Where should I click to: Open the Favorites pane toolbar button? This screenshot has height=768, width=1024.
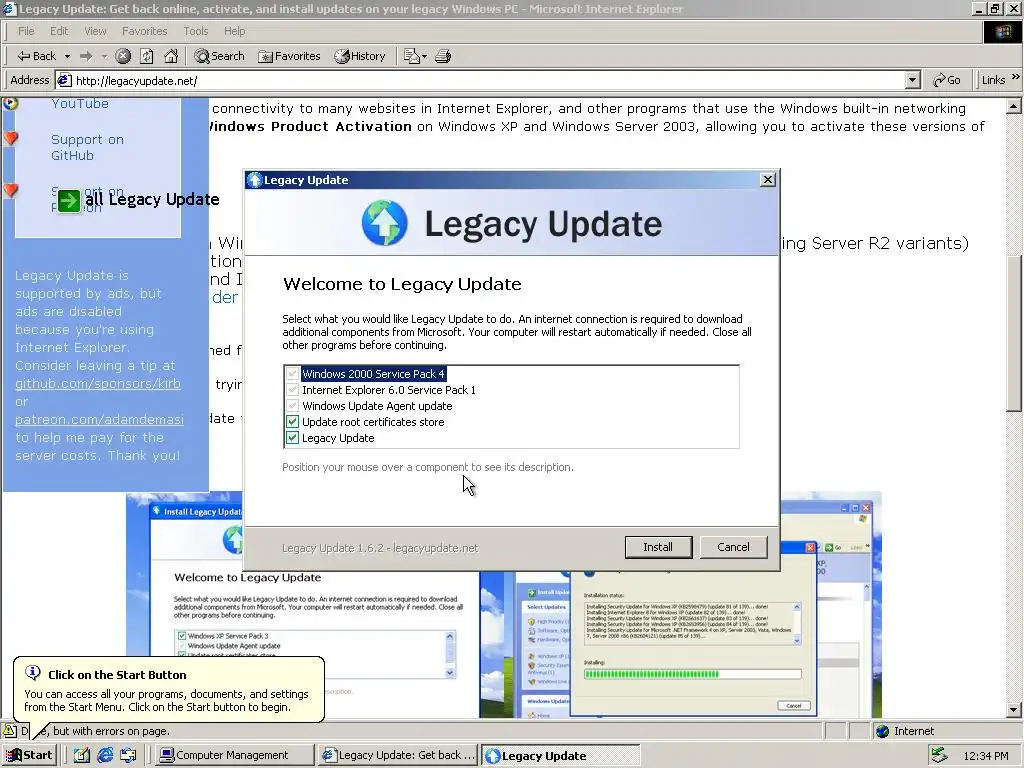coord(289,56)
